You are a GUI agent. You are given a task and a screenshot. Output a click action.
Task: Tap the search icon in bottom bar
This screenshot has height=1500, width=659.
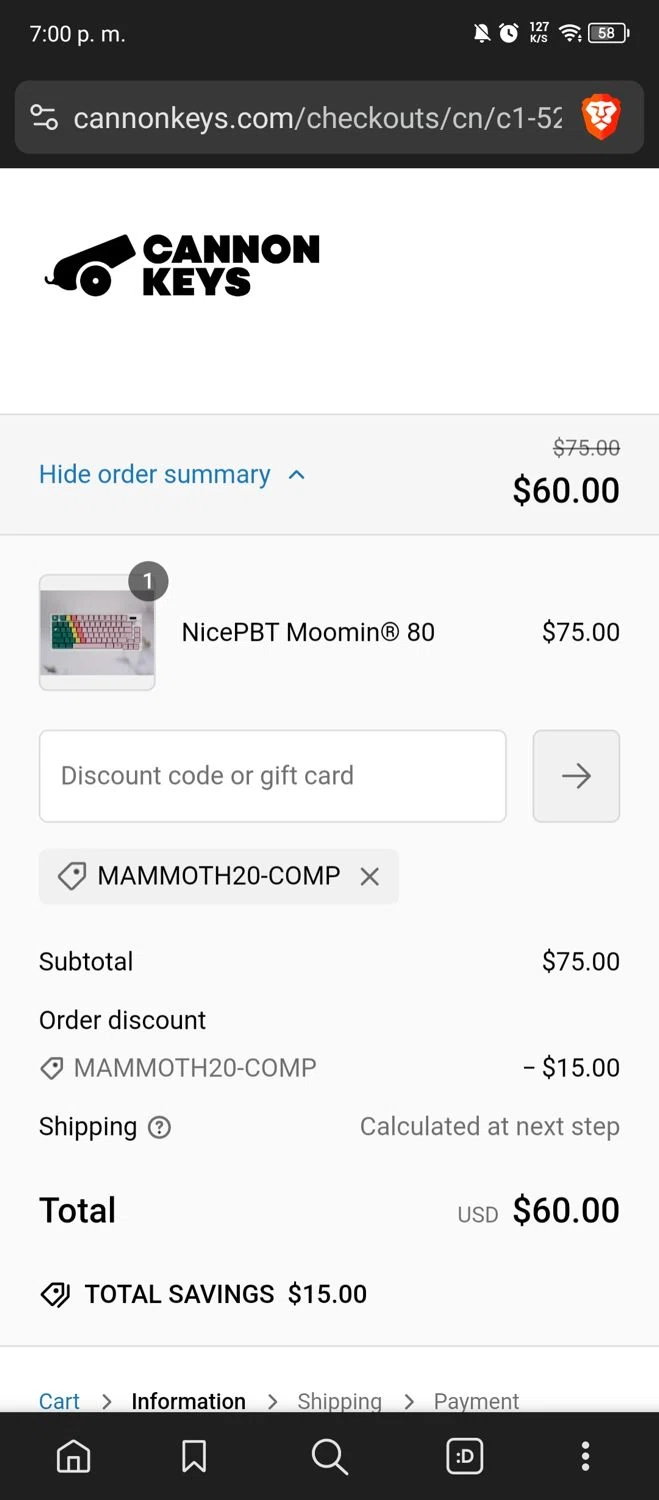329,1456
